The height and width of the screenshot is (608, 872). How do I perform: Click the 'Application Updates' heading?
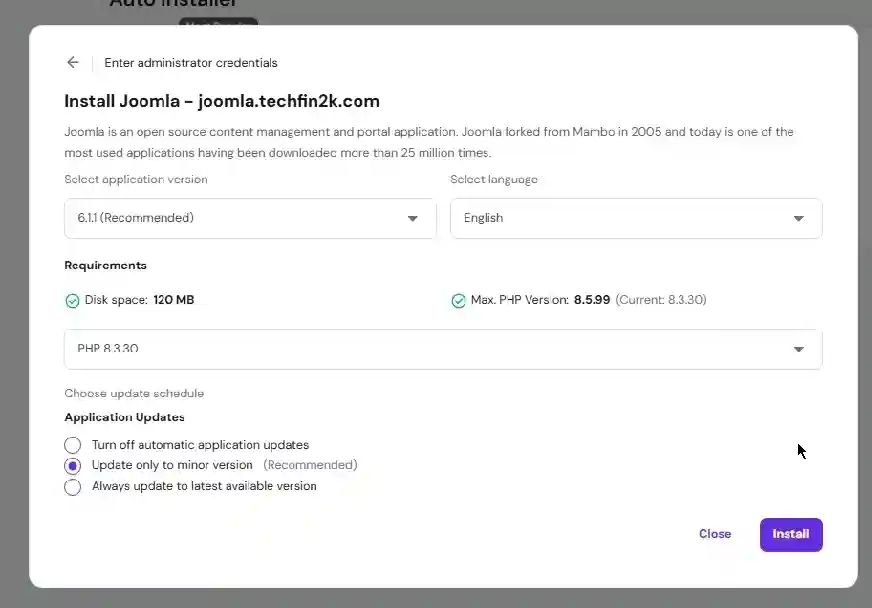tap(125, 417)
